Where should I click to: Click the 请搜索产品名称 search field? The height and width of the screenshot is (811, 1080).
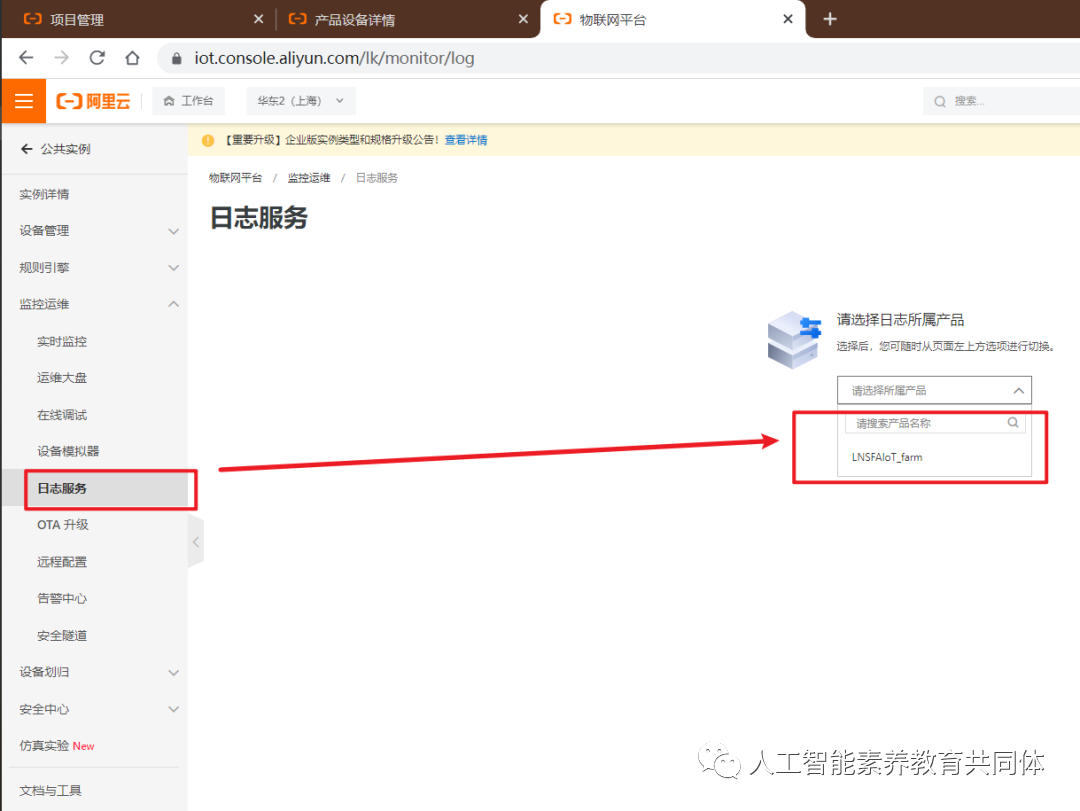pos(935,422)
